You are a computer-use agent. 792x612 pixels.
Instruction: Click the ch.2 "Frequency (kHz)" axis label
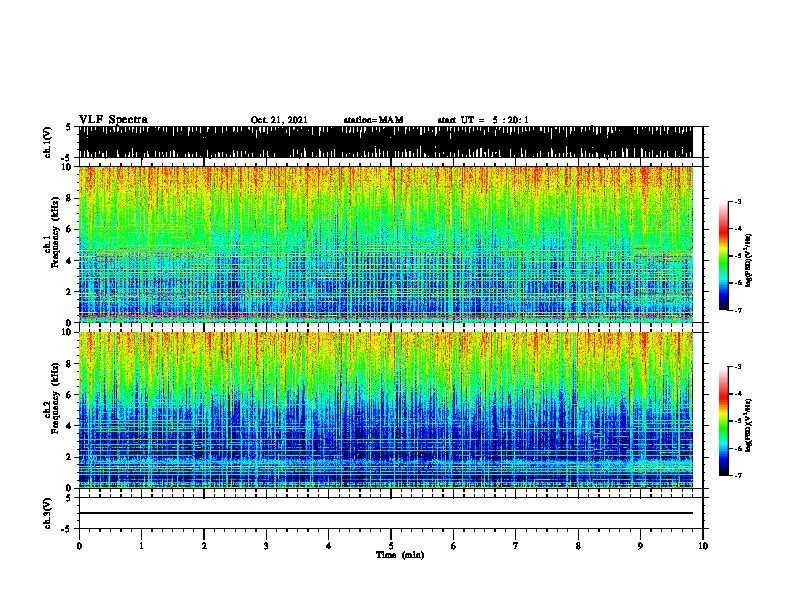55,398
